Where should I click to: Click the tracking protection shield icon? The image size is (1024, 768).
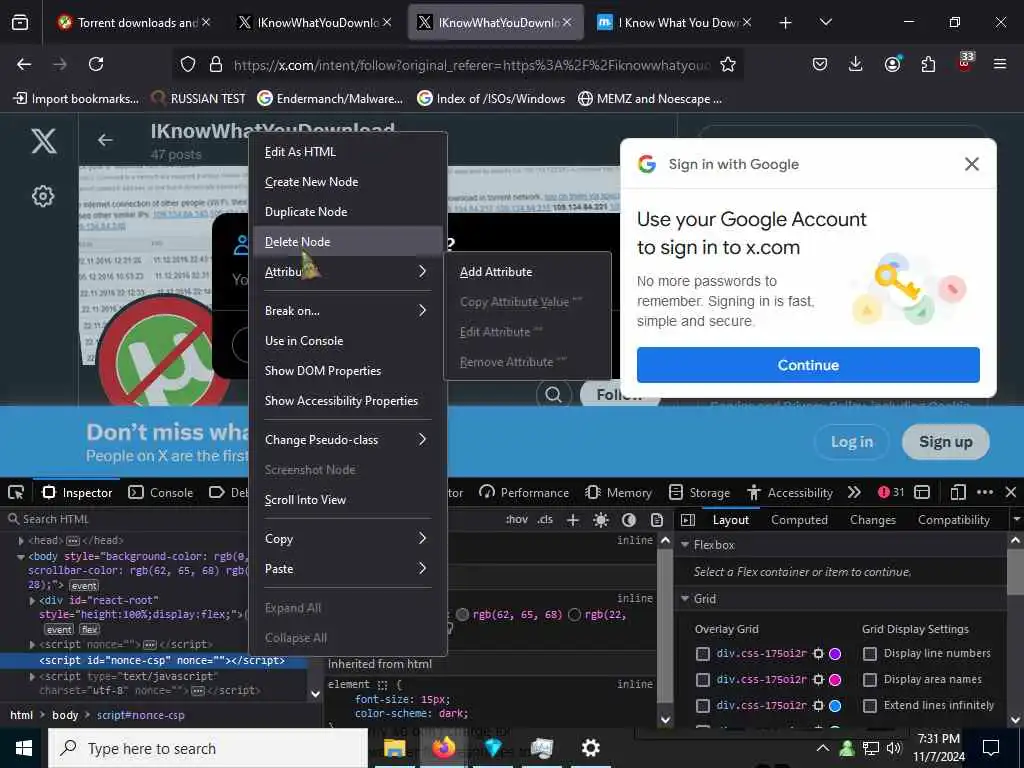[188, 64]
